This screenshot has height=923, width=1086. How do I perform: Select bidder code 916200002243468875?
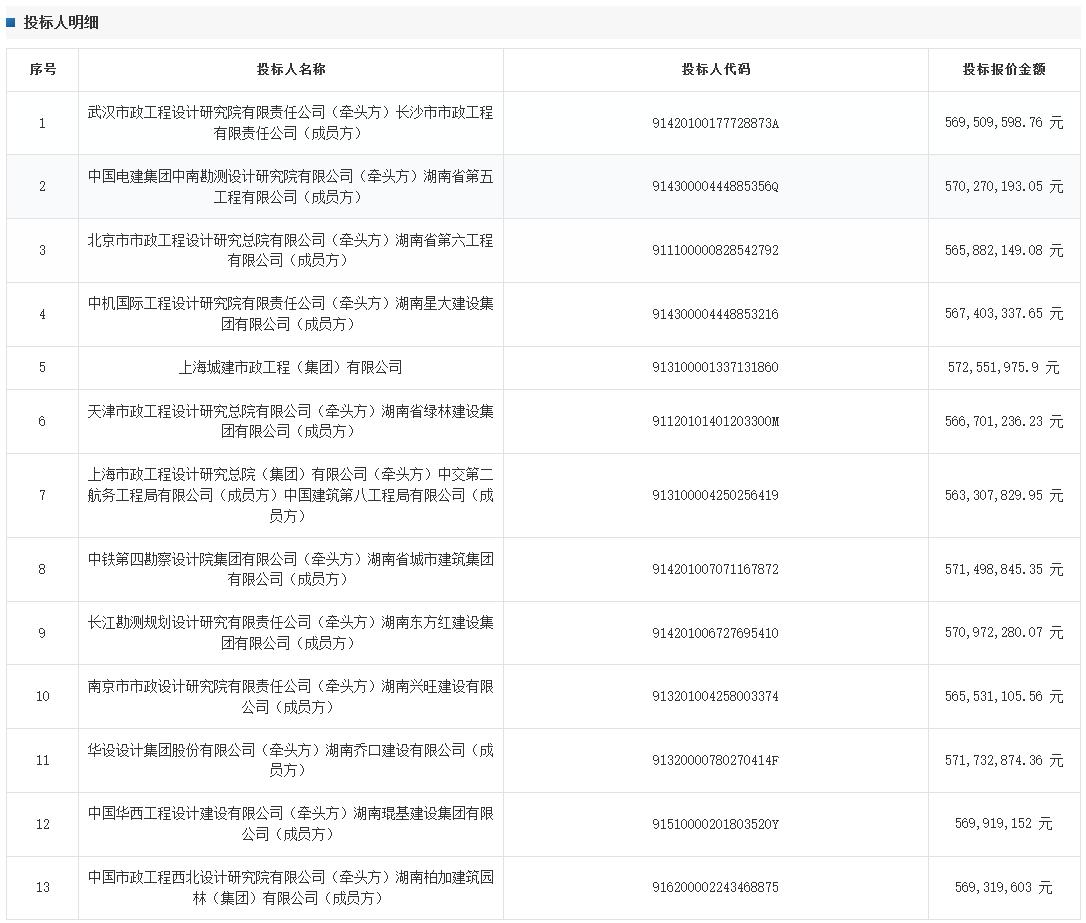715,887
